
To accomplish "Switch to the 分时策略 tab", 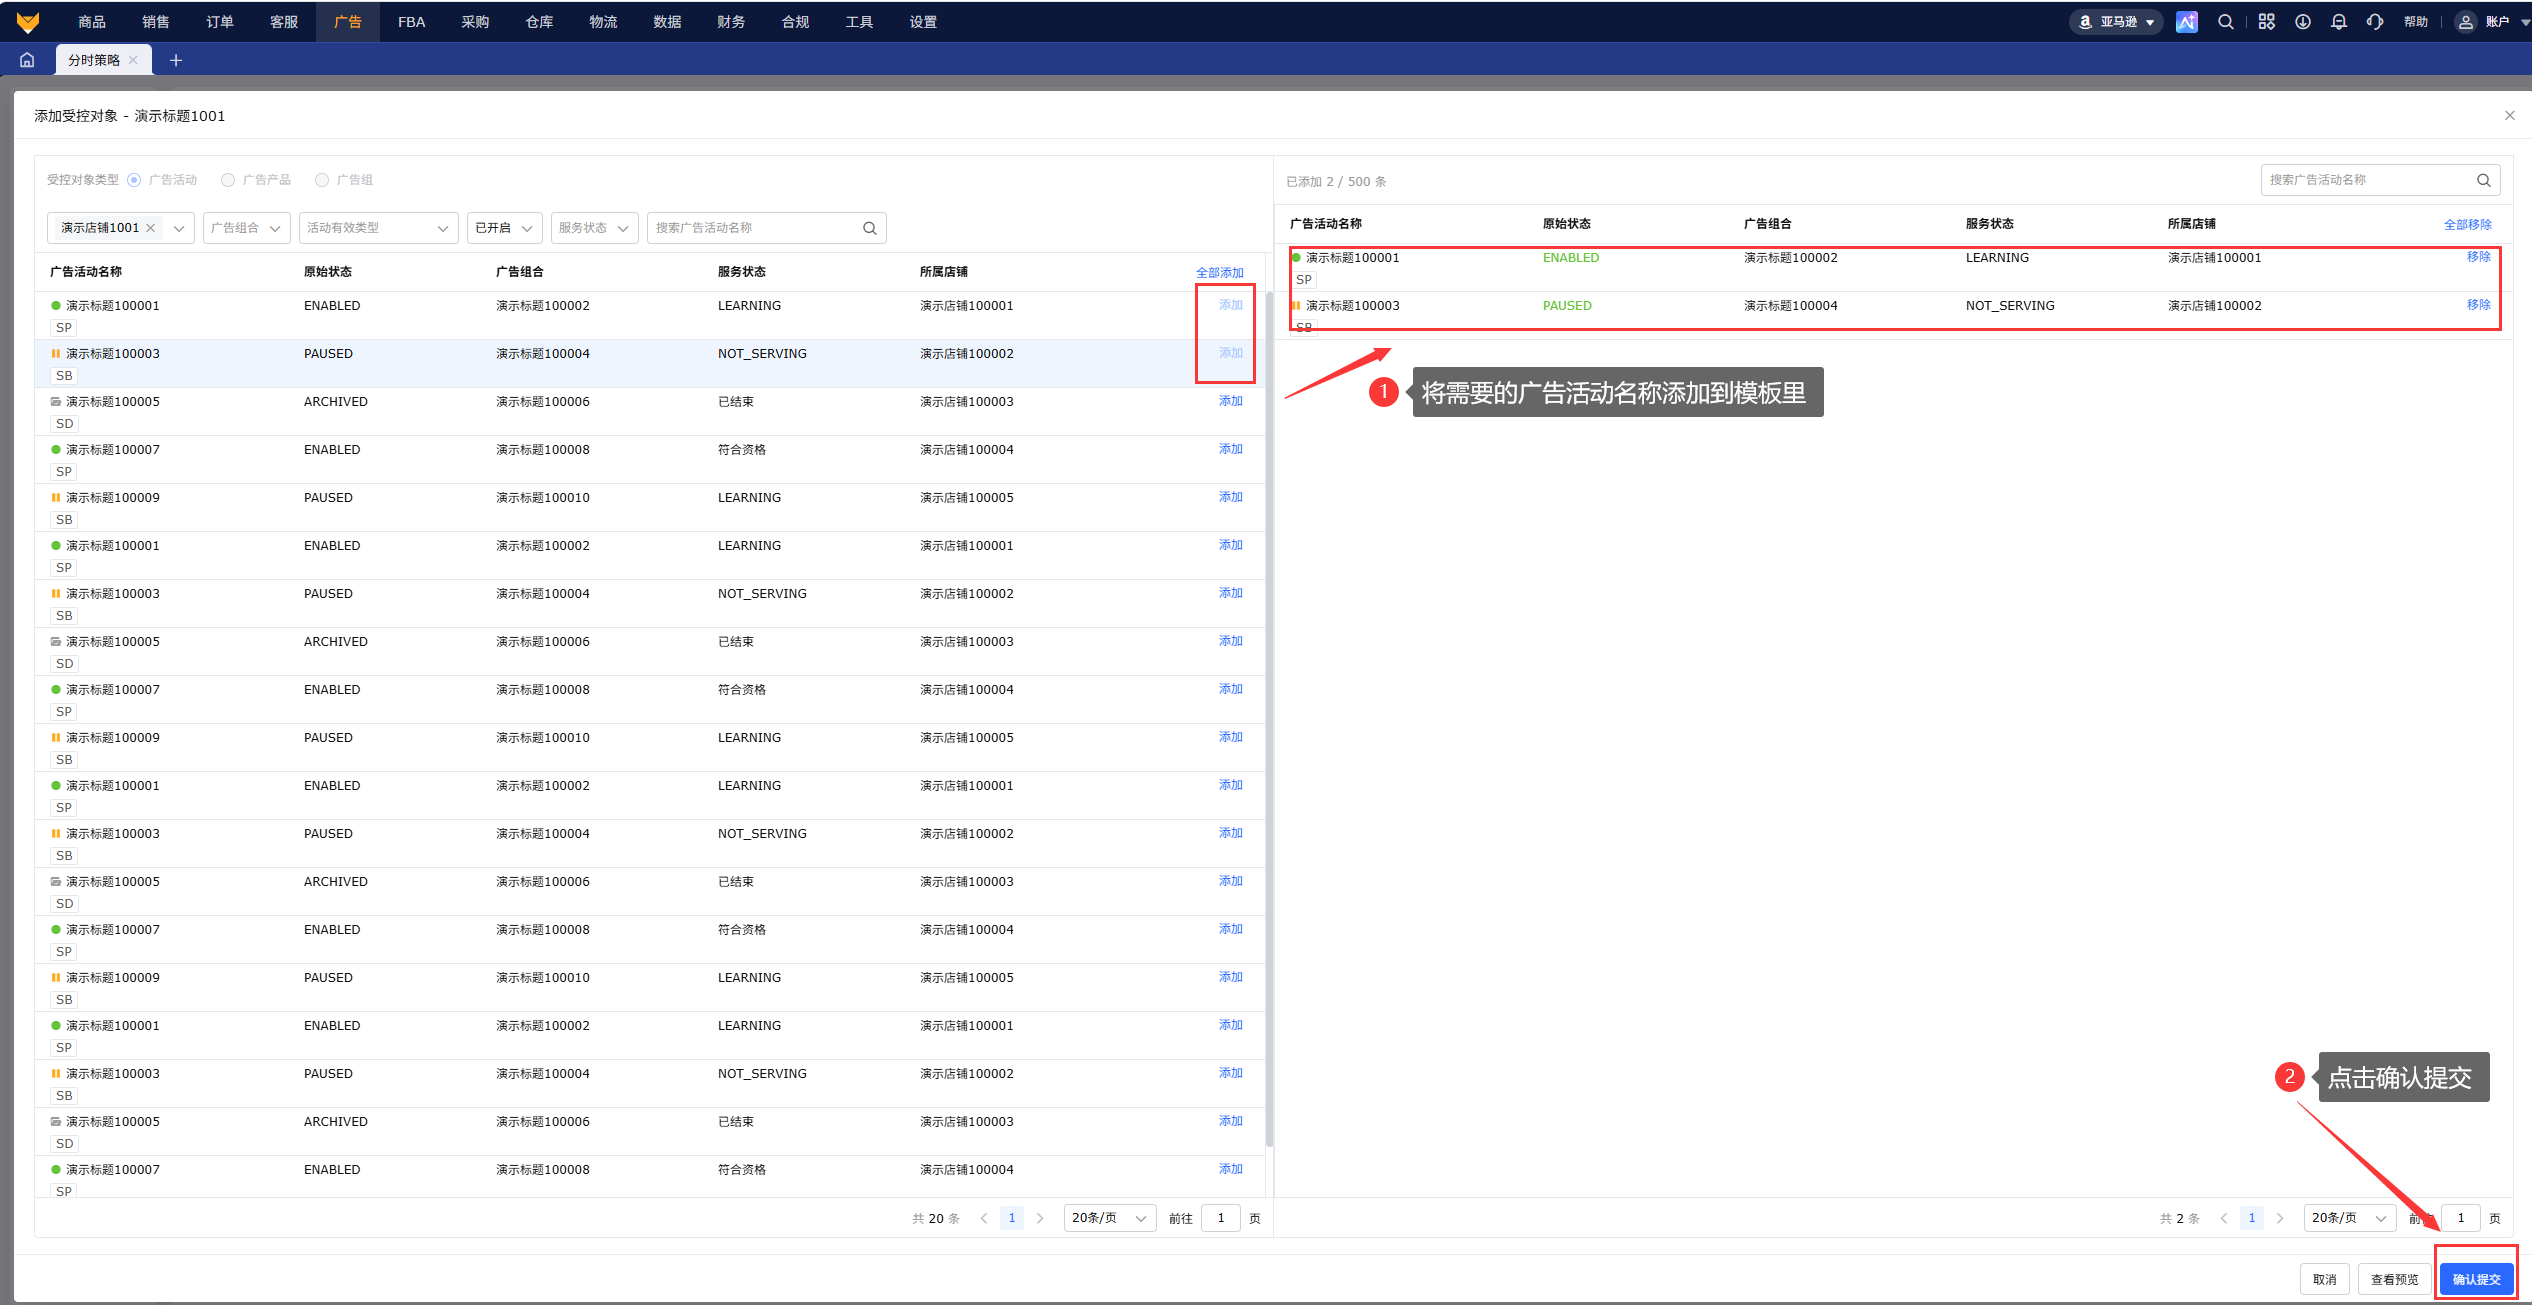I will click(x=94, y=60).
